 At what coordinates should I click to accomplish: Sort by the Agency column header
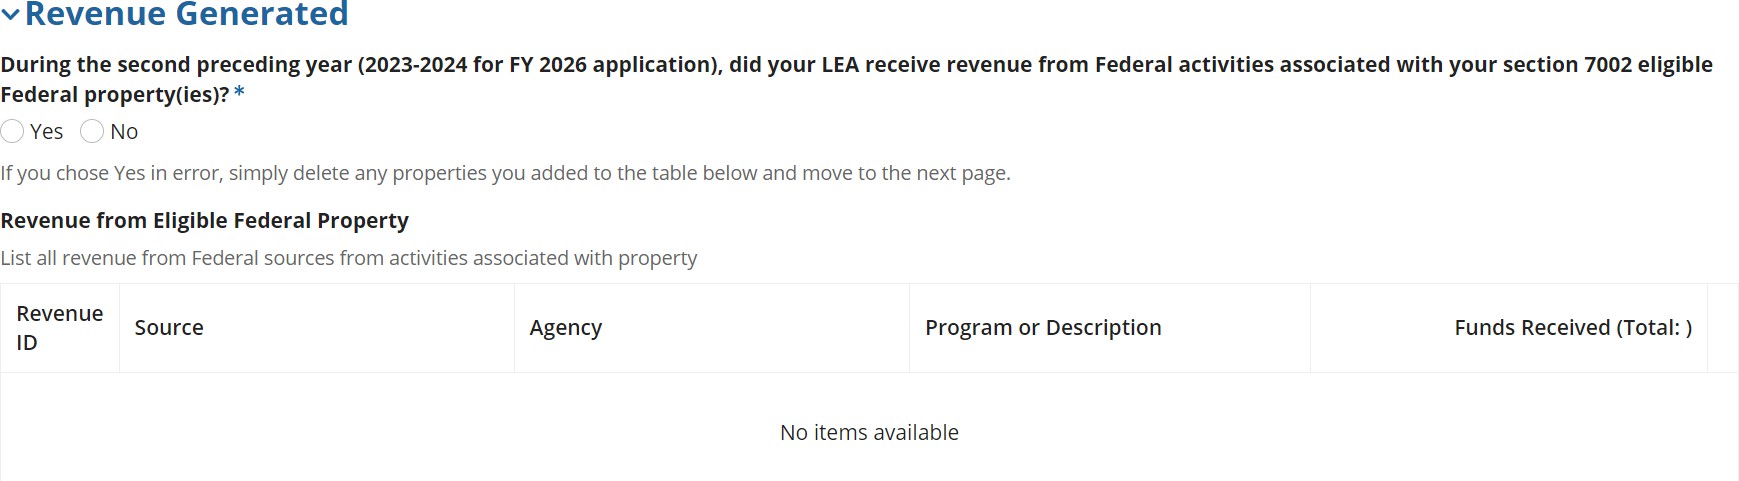[566, 328]
